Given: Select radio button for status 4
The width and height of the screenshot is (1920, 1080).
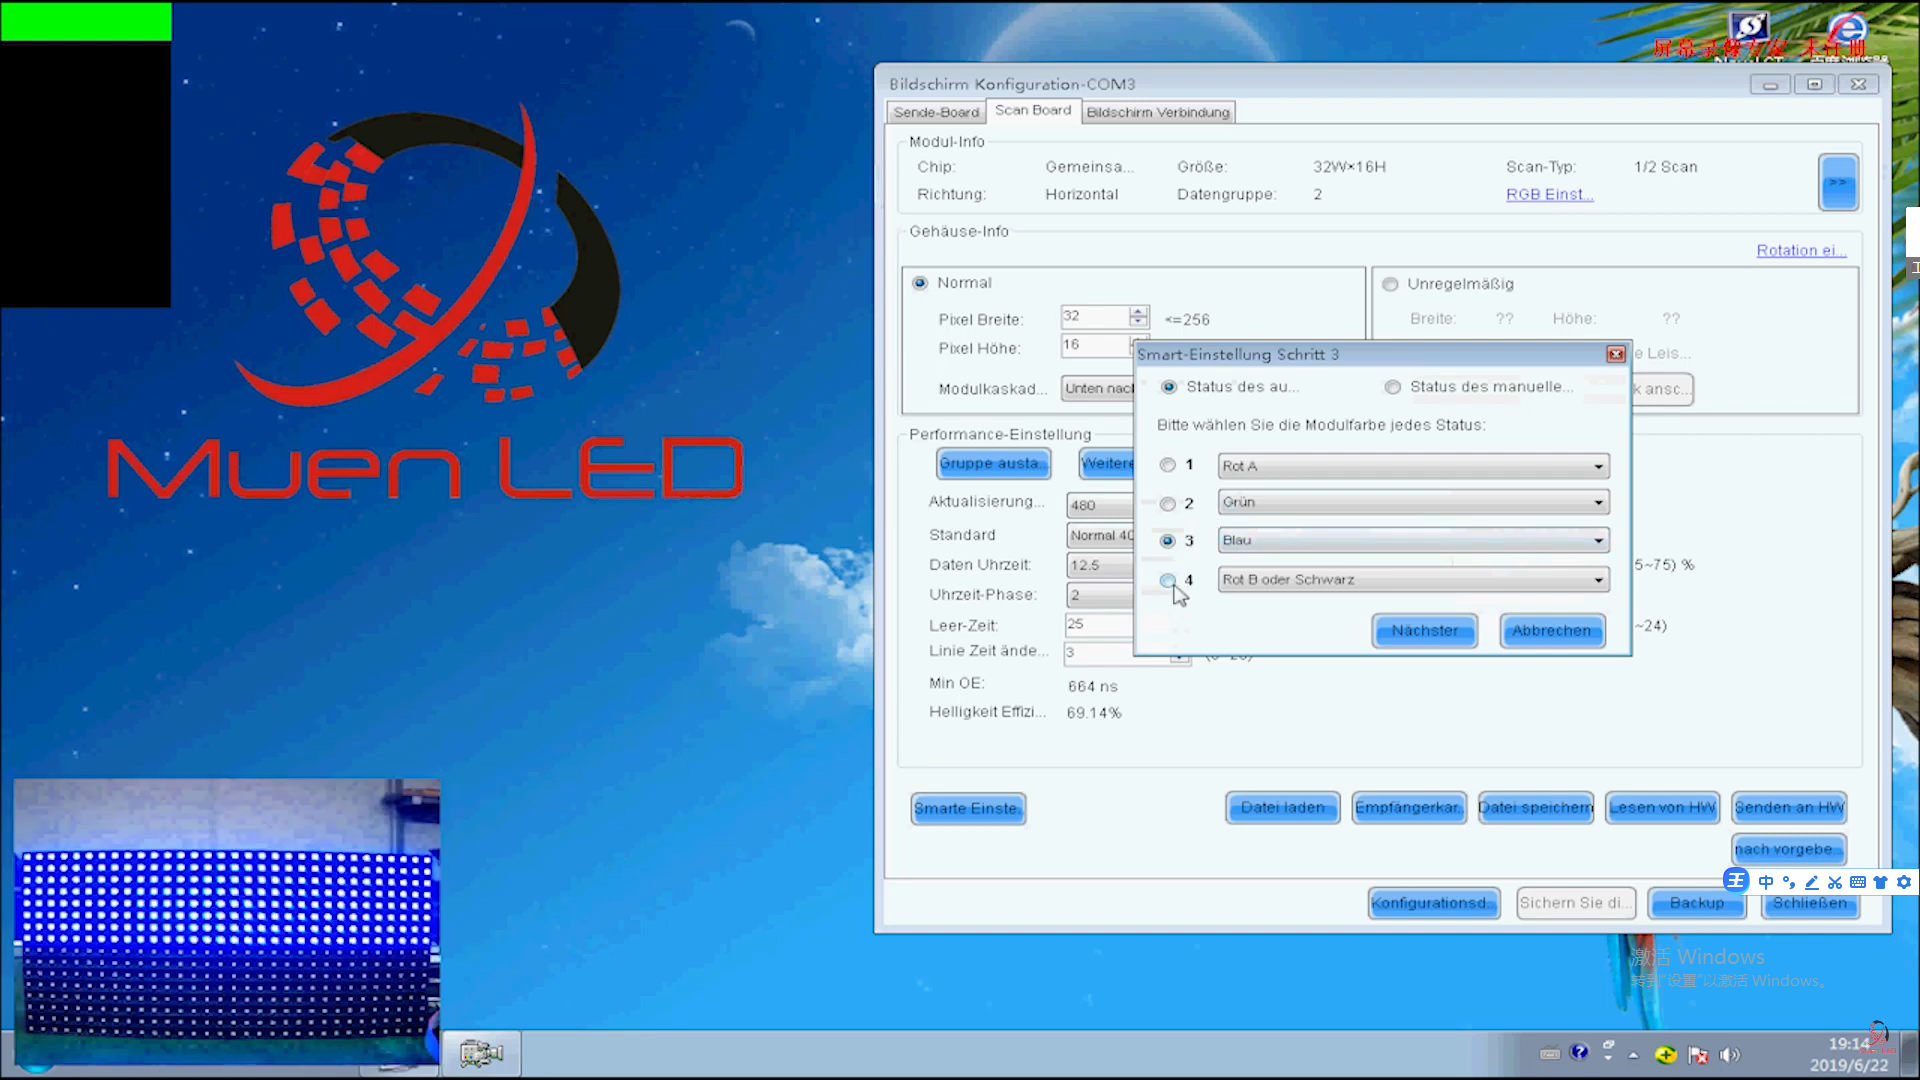Looking at the screenshot, I should point(1167,580).
